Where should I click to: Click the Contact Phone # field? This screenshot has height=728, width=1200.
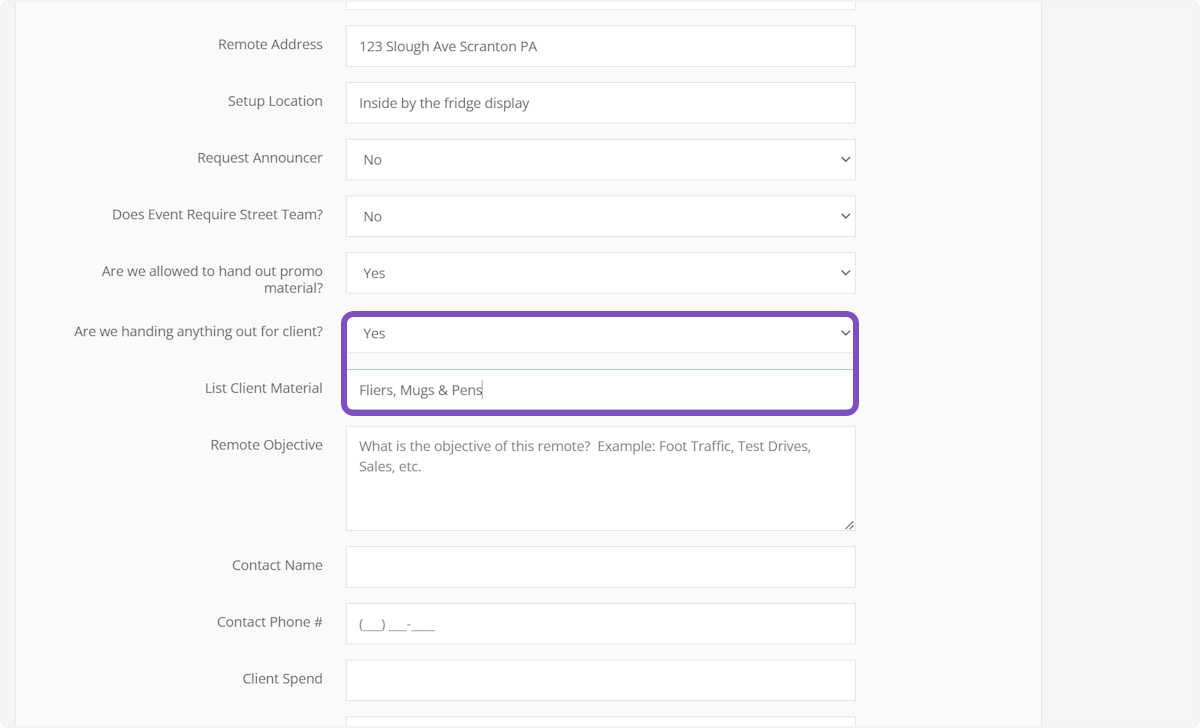(600, 624)
